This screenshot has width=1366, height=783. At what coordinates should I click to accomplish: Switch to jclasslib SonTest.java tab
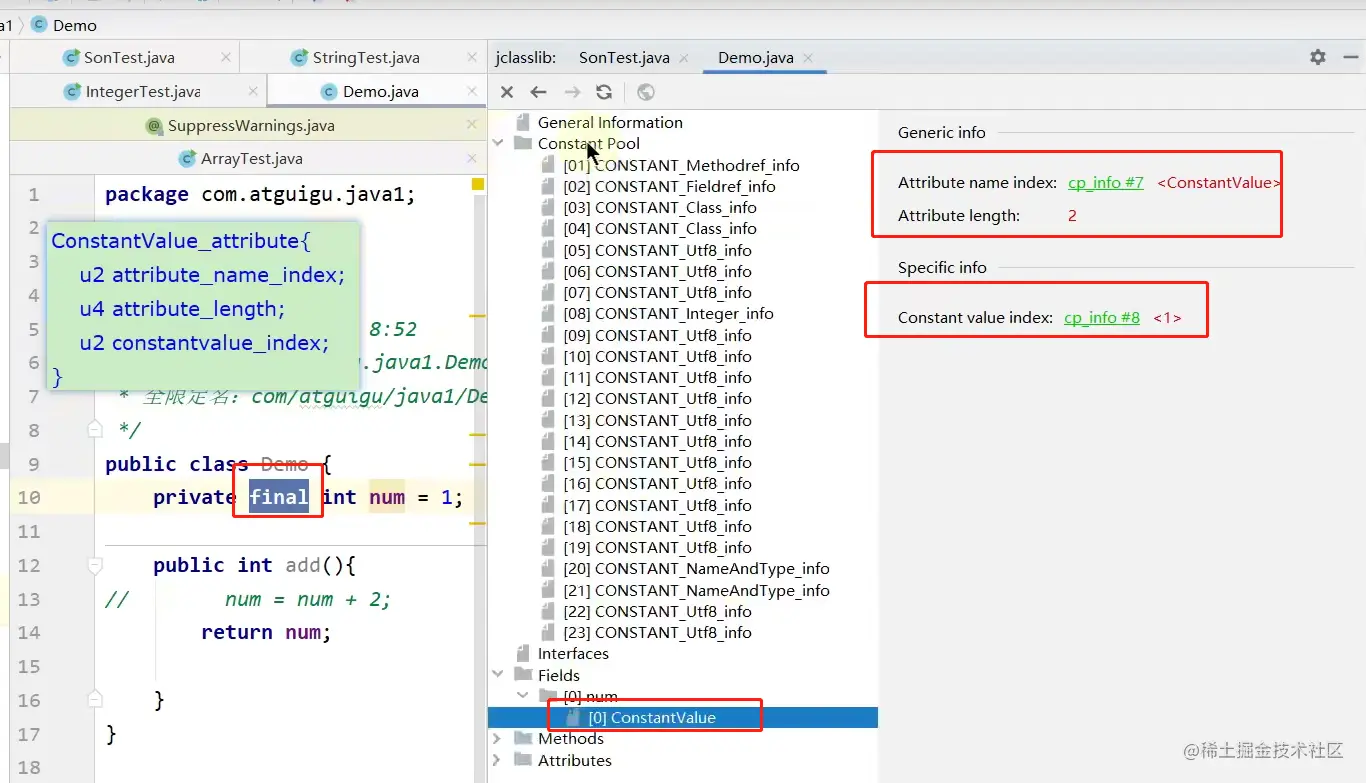pos(624,57)
